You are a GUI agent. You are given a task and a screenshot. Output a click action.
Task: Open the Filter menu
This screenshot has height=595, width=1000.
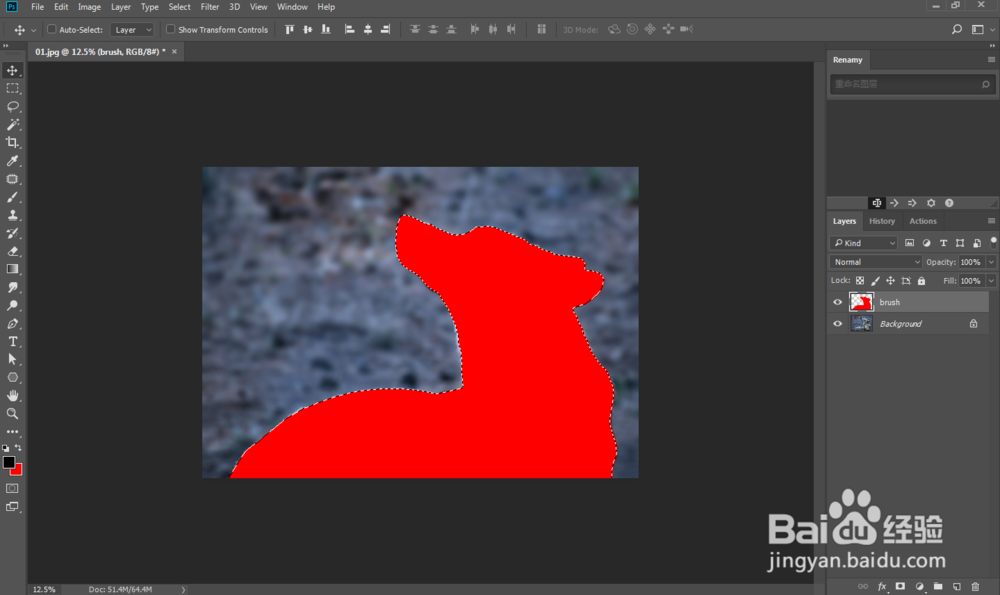click(x=209, y=7)
